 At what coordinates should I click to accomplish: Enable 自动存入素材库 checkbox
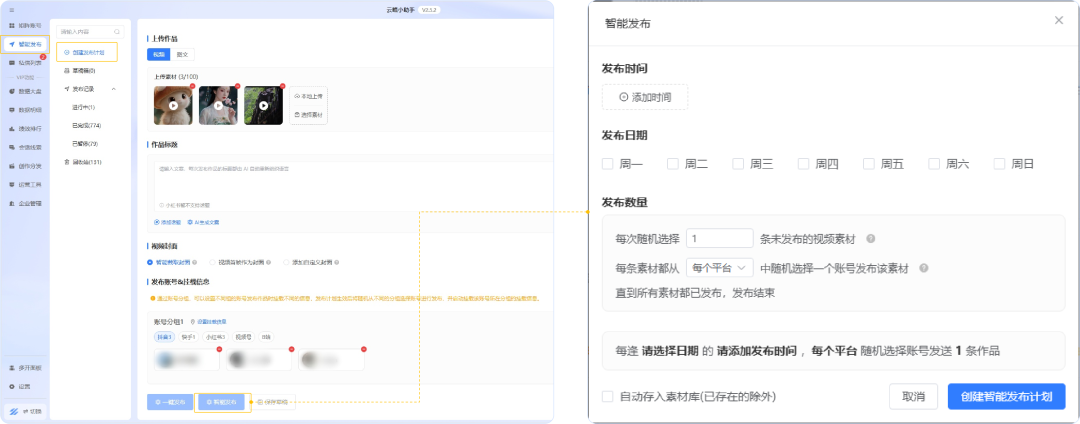[x=608, y=396]
